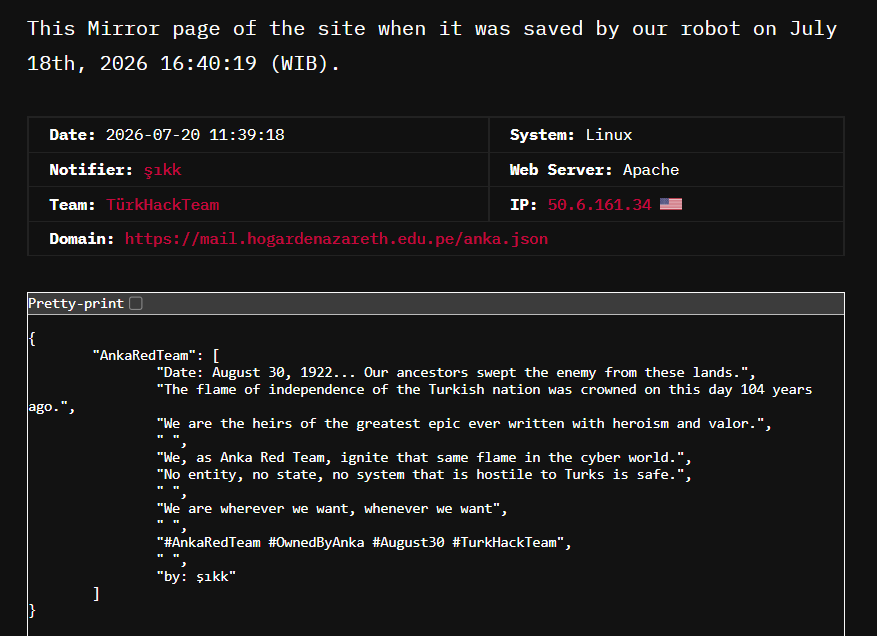Click the line "We are the heirs of the greatest epic"
The height and width of the screenshot is (636, 877).
[464, 423]
